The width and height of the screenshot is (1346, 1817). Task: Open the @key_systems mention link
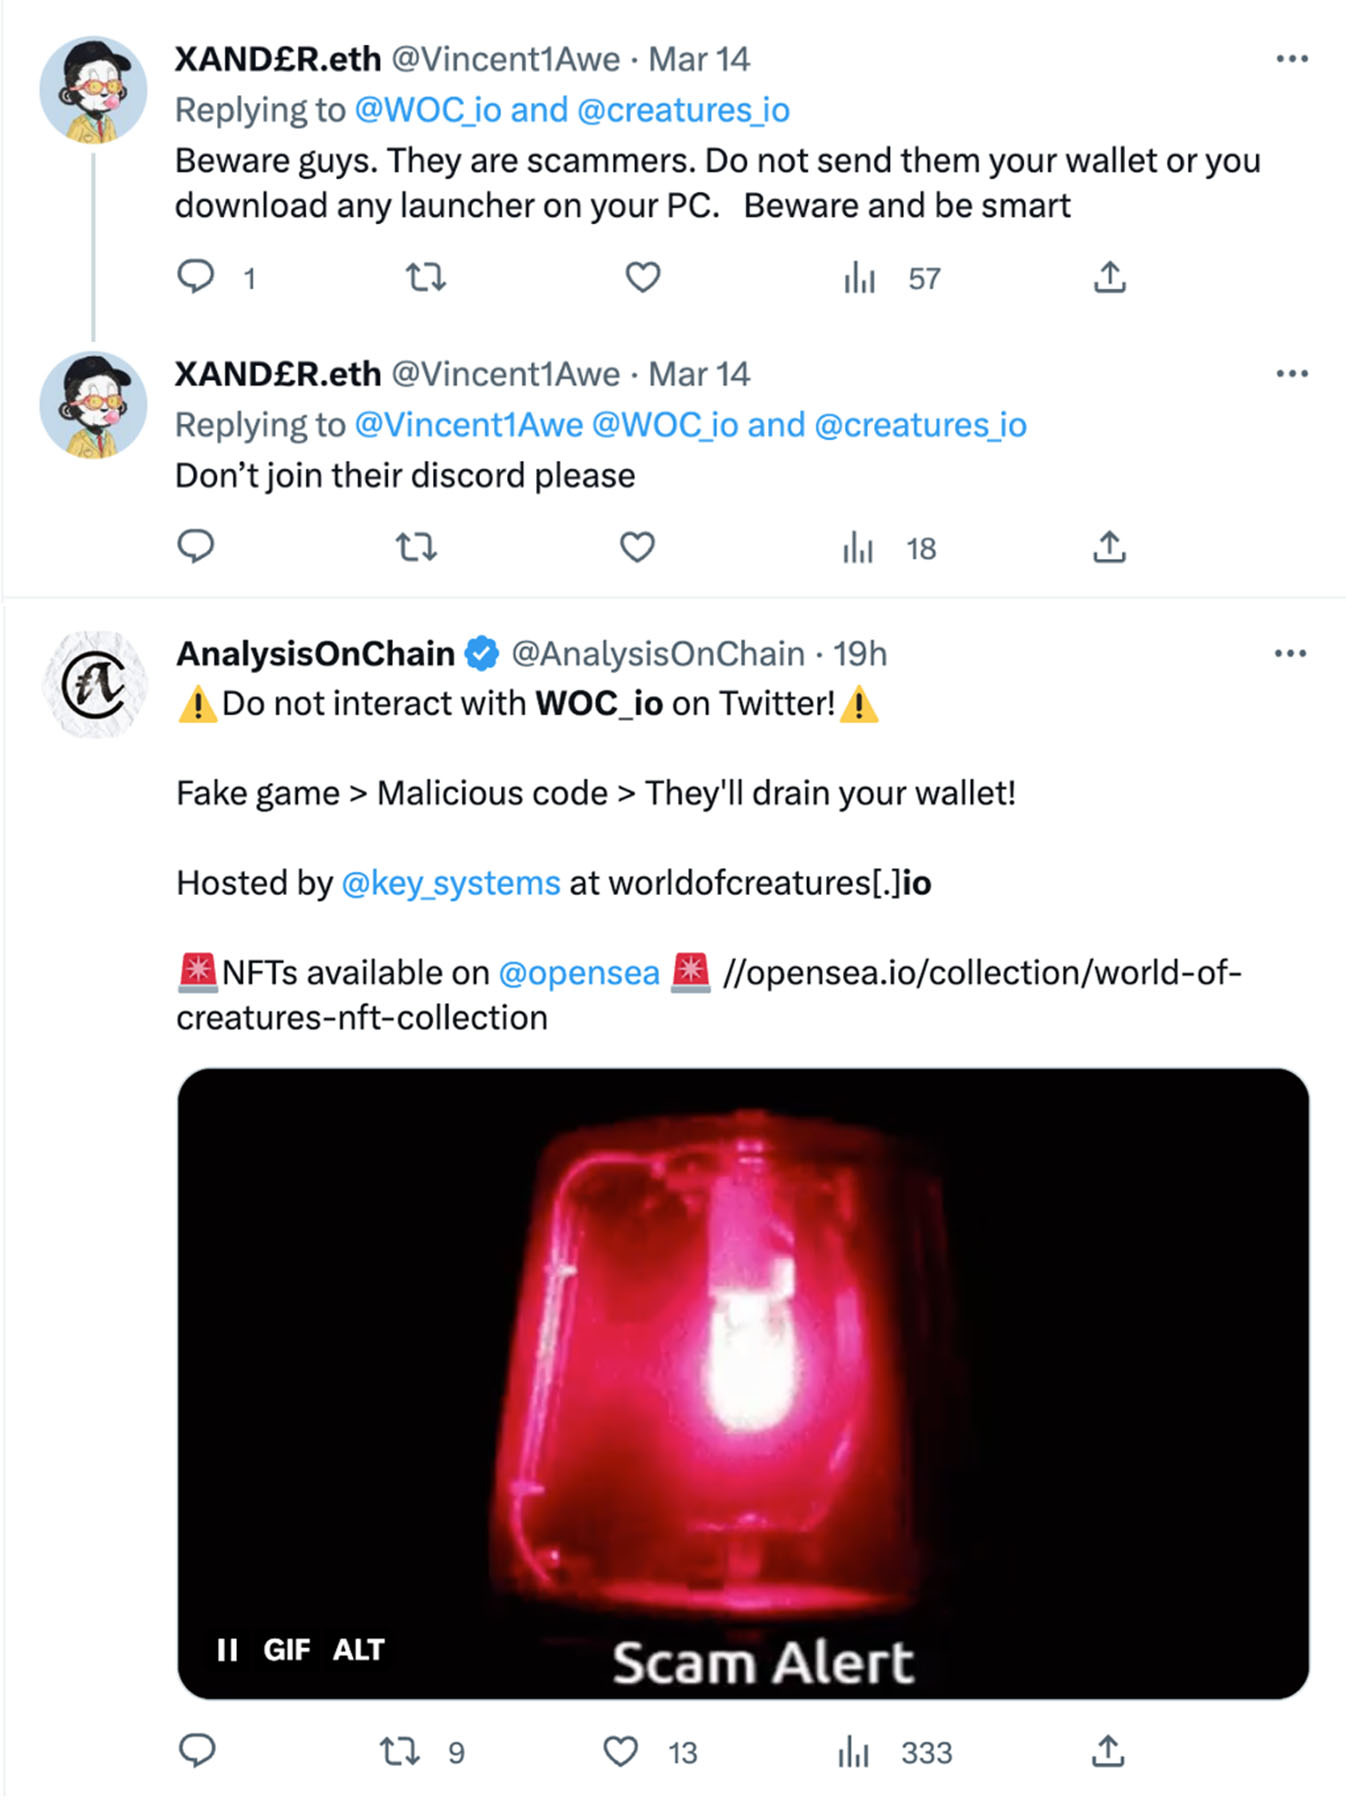pos(451,883)
